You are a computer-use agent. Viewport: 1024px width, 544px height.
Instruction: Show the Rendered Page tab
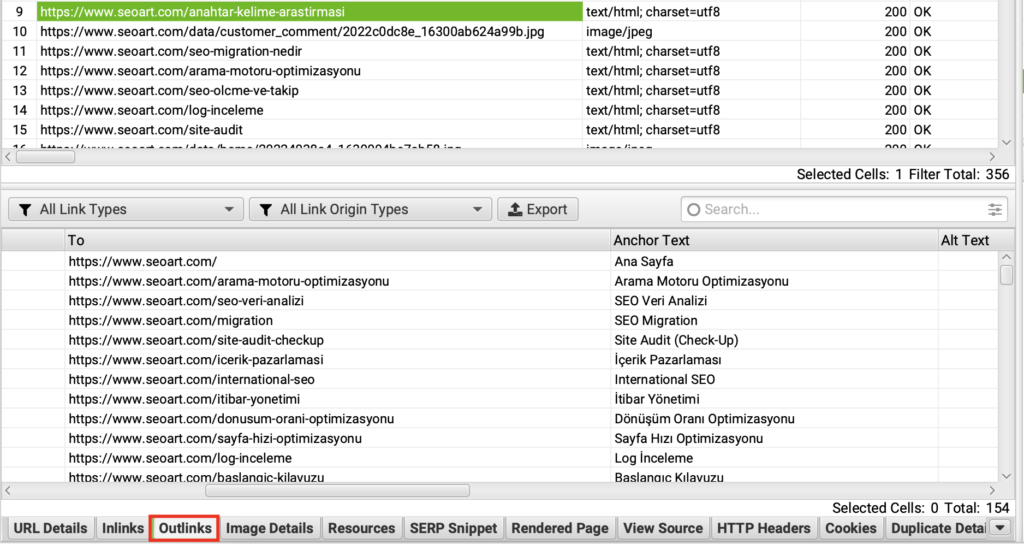click(559, 528)
